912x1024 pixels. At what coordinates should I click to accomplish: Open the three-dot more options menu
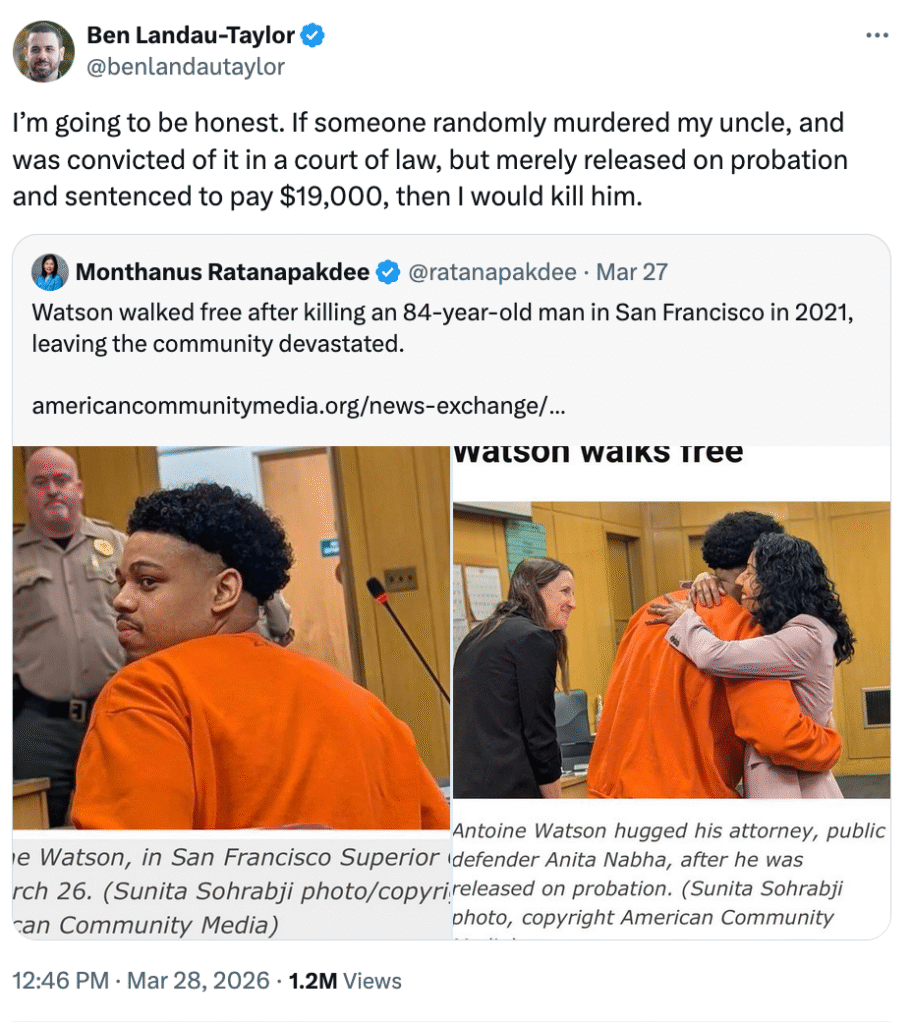(877, 35)
